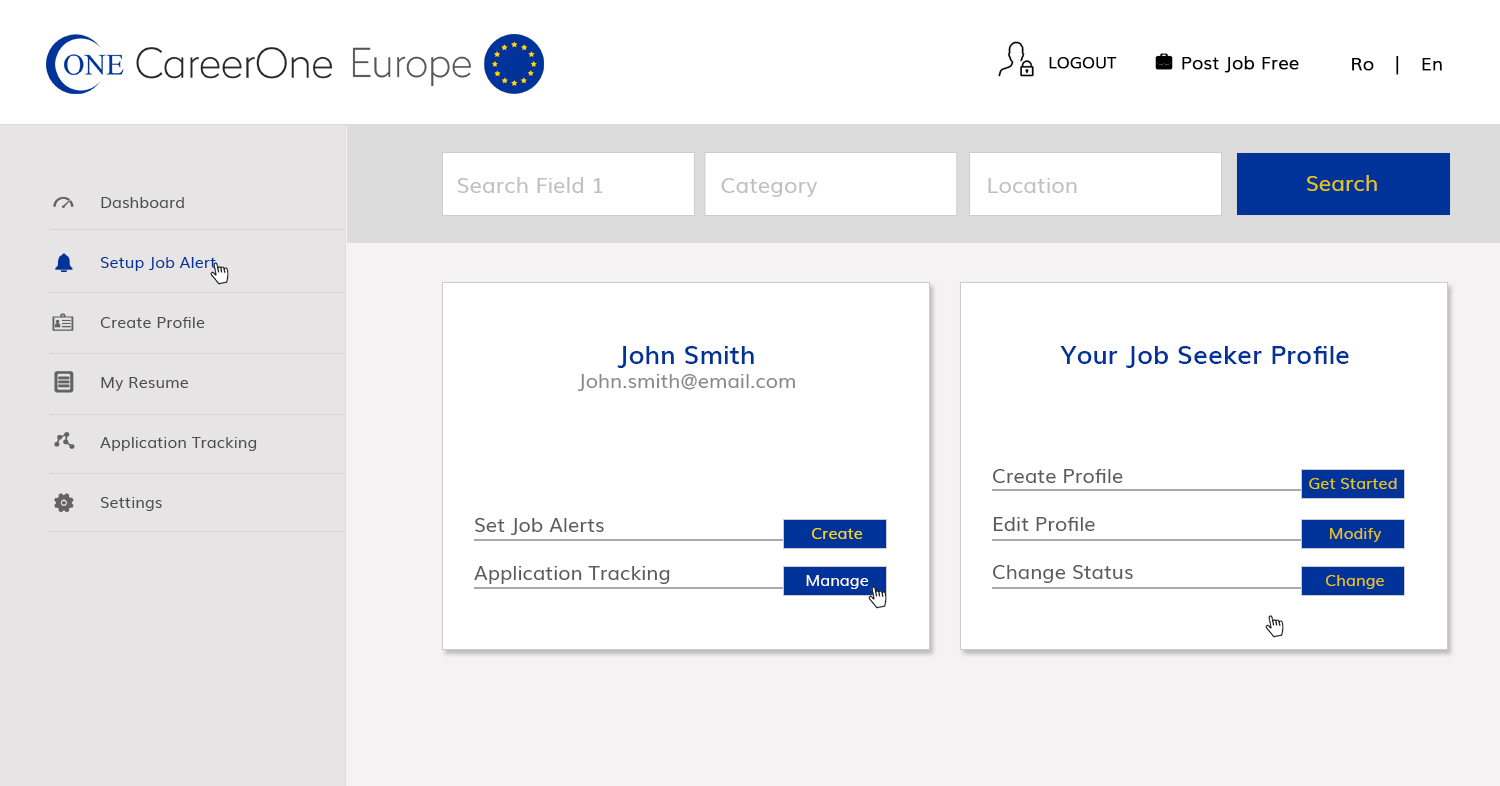
Task: Switch language to Ro
Action: [x=1362, y=64]
